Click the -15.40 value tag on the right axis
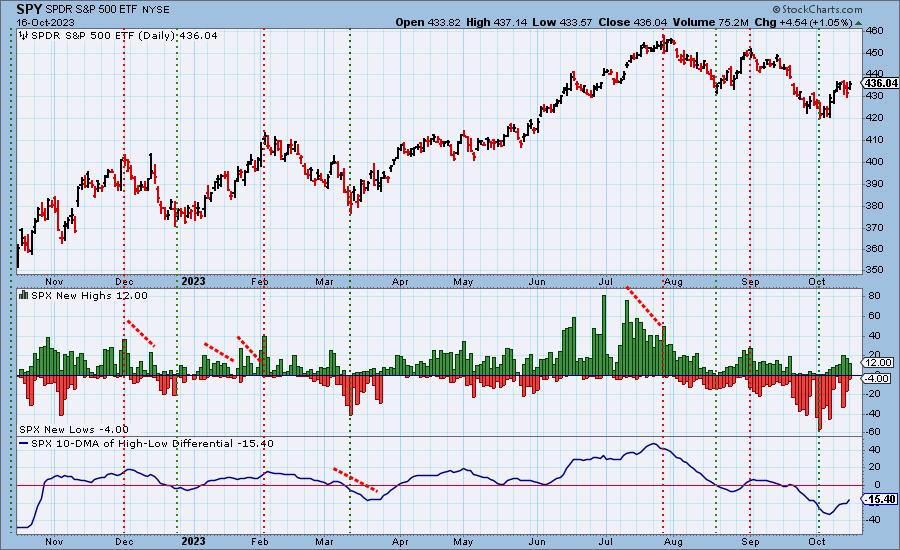Image resolution: width=900 pixels, height=550 pixels. tap(880, 499)
